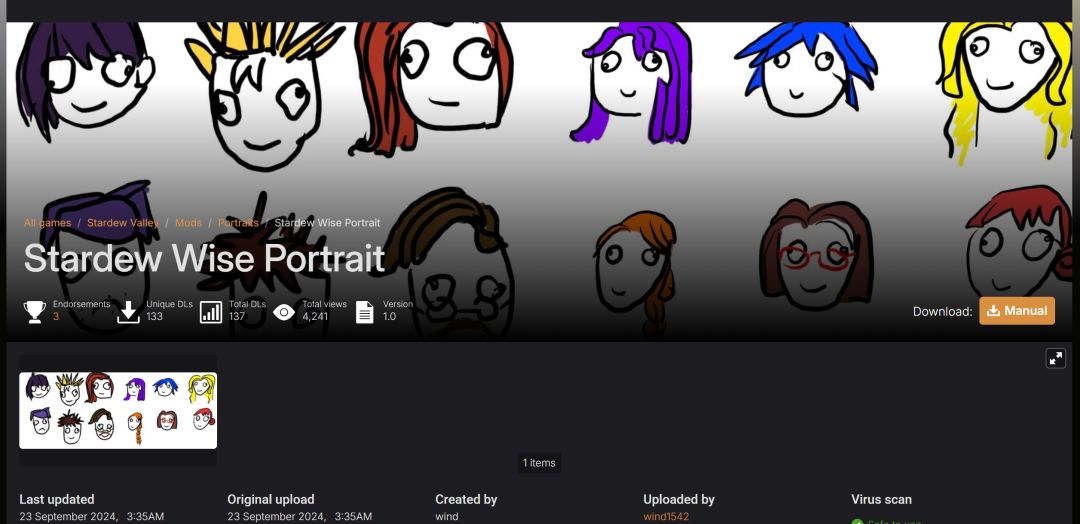Screen dimensions: 1080x524
Task: Click the Total views eye icon
Action: [284, 312]
